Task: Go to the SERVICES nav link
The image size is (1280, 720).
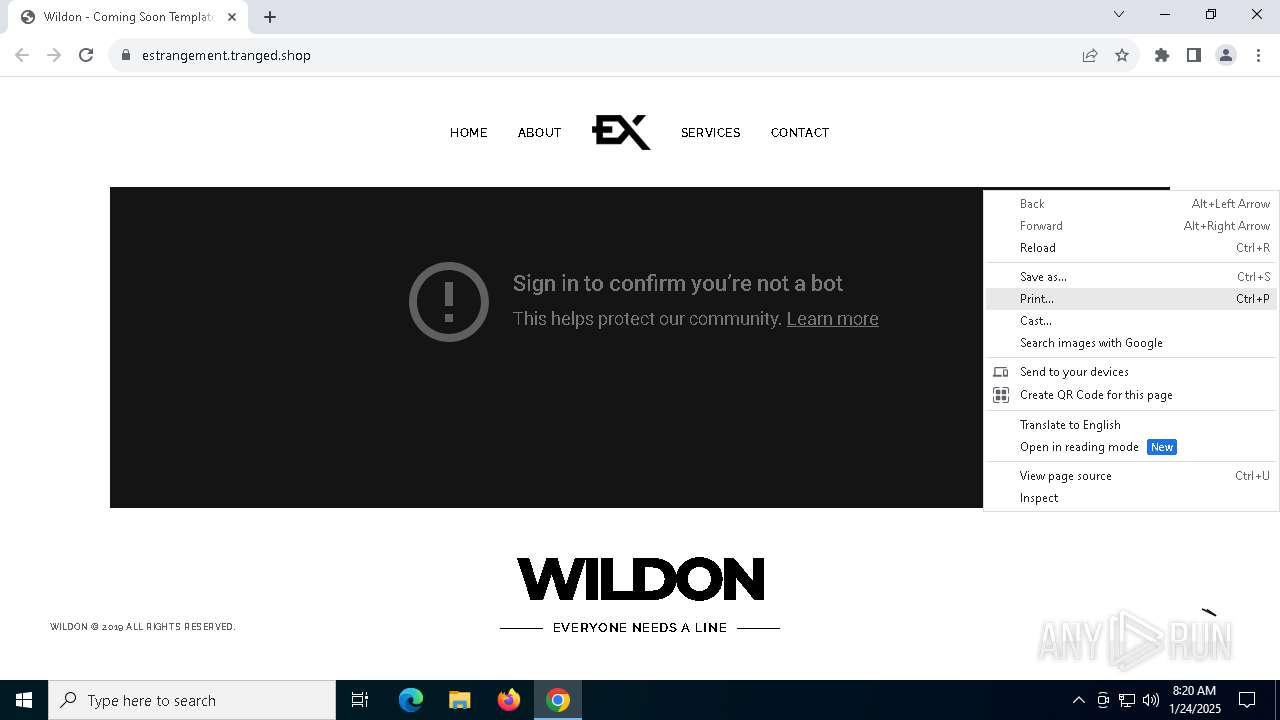Action: [x=710, y=133]
